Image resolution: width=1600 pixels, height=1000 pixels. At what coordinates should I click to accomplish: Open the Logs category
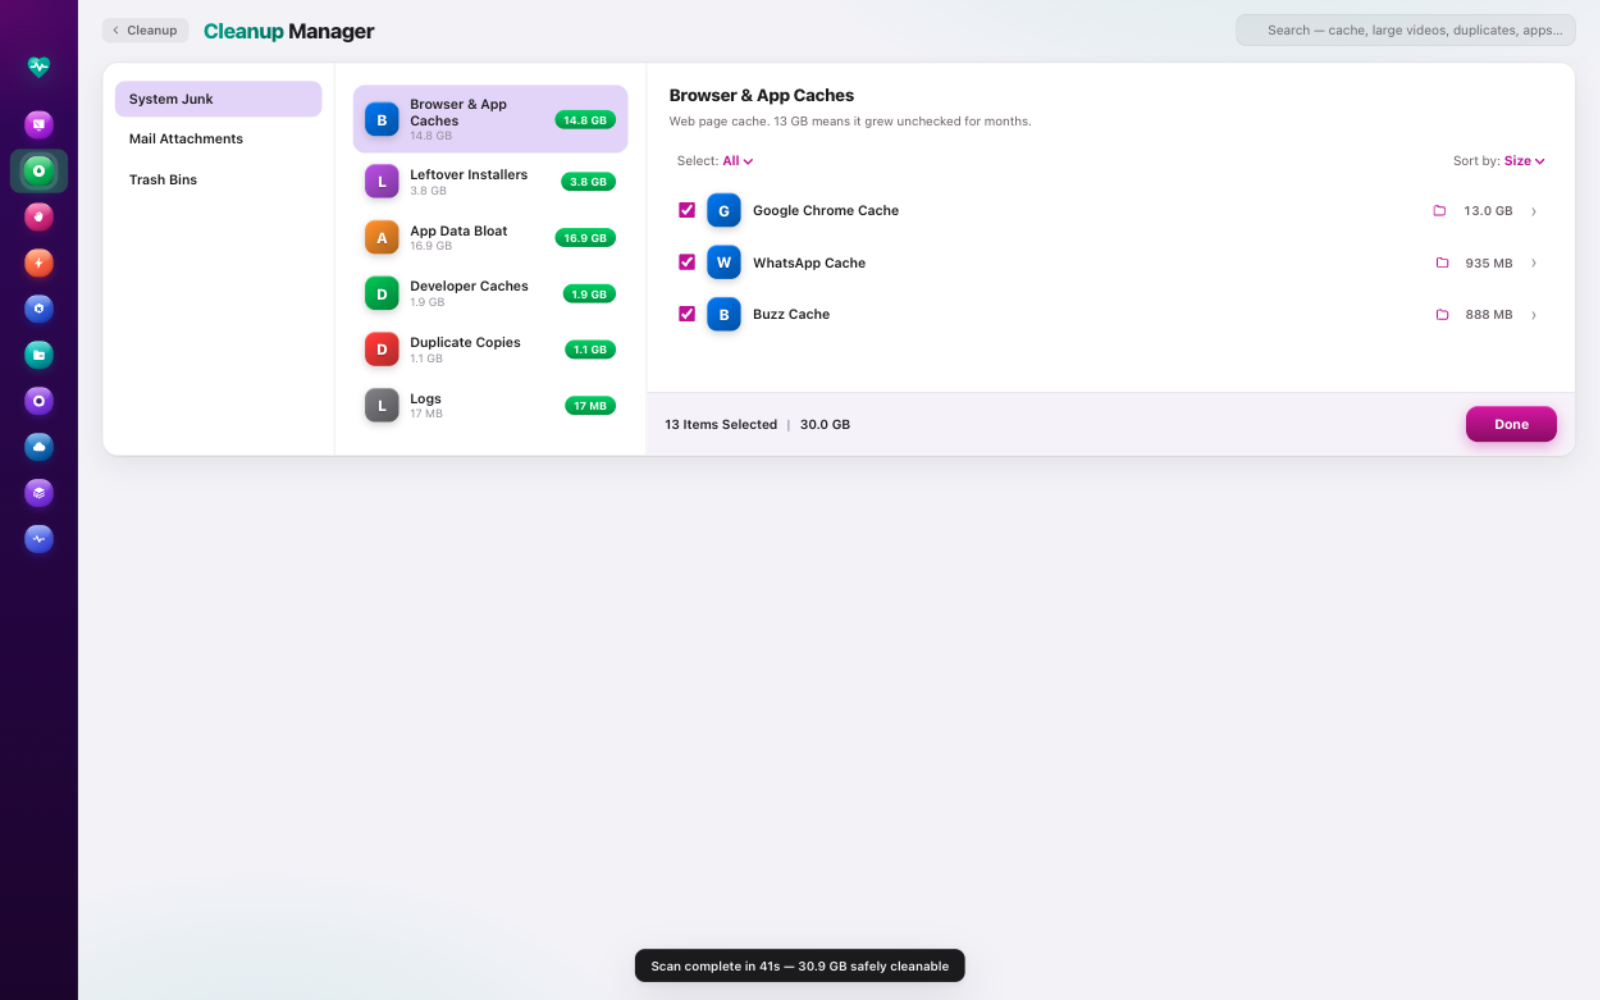[x=490, y=406]
